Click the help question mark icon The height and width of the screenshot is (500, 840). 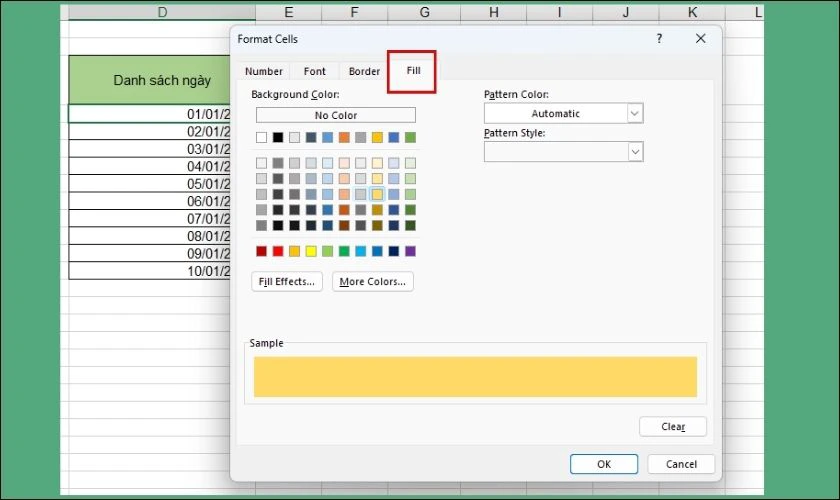(659, 39)
